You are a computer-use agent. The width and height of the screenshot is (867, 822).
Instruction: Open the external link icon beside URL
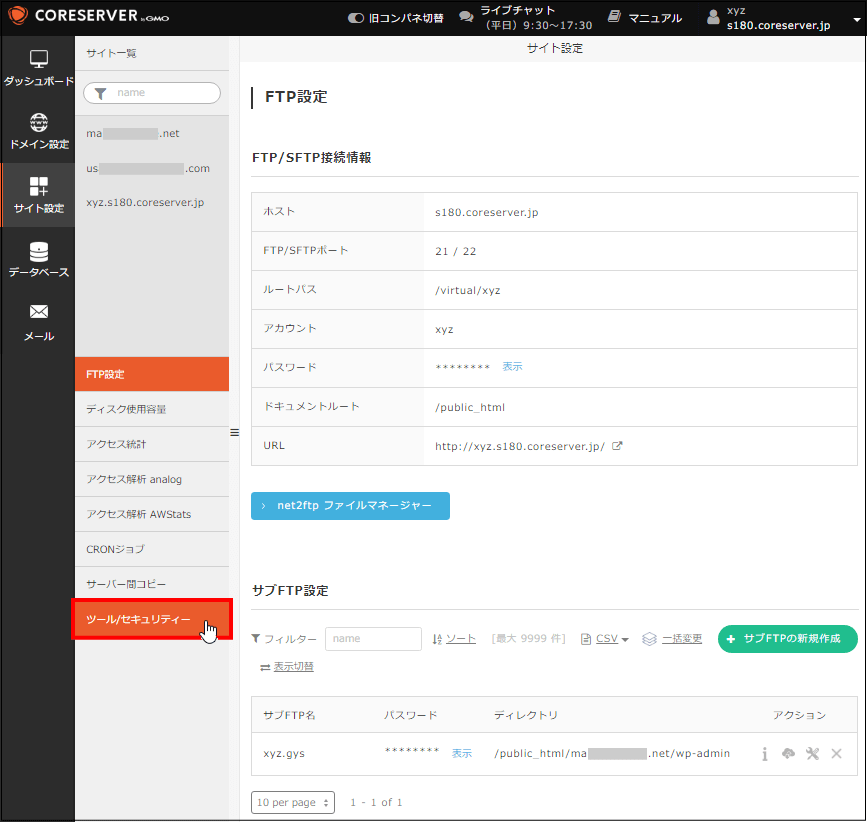617,446
